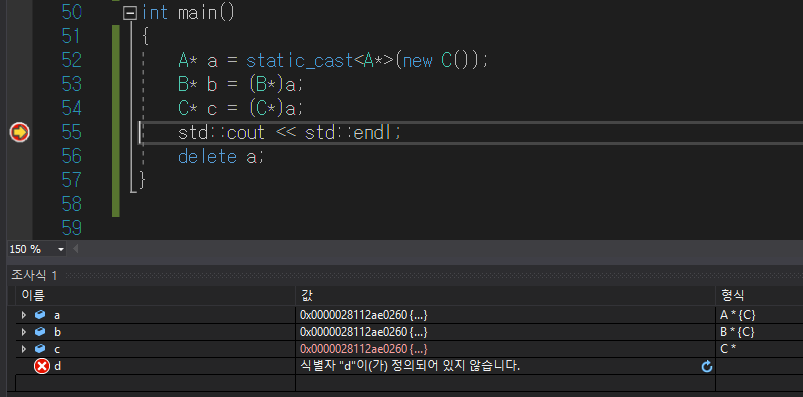Click the cube icon for variable b
The height and width of the screenshot is (397, 803).
(40, 332)
